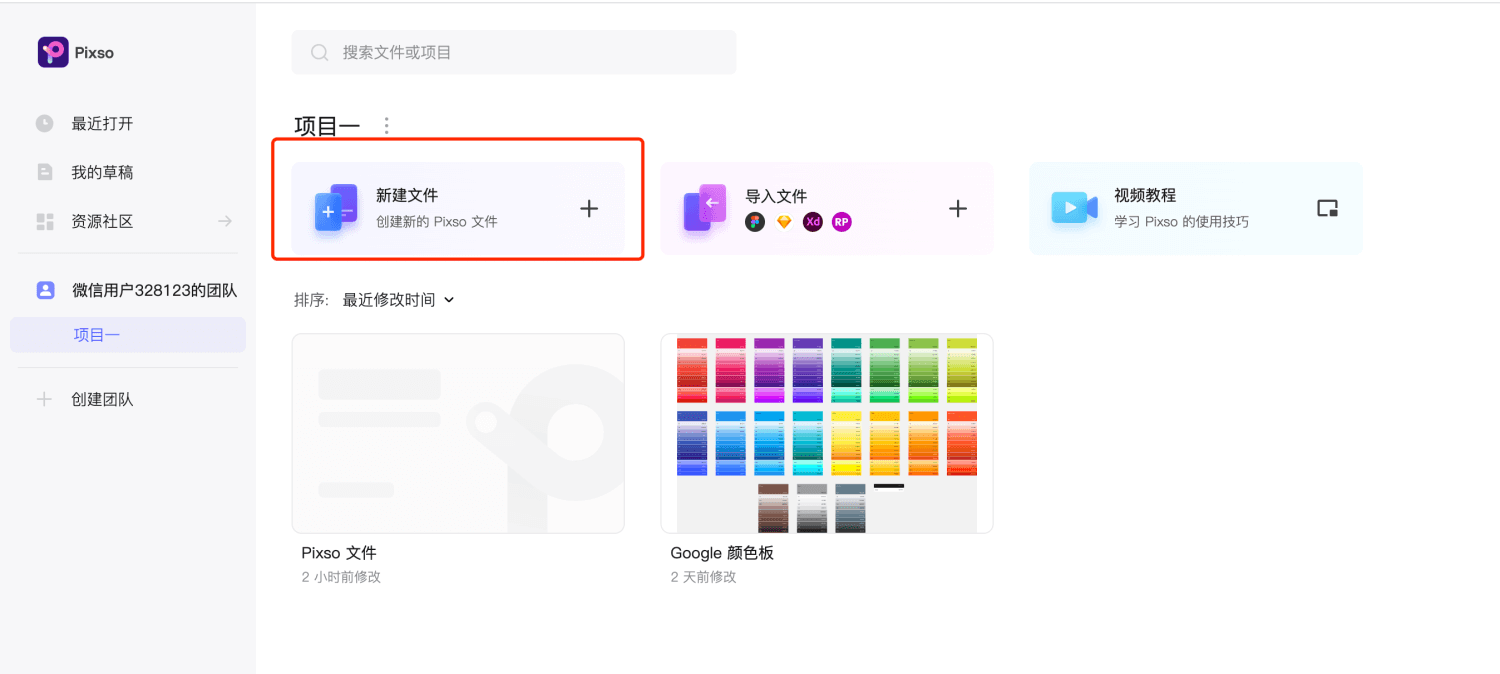Open the Pixso 文件 thumbnail
The image size is (1500, 674).
(x=458, y=433)
